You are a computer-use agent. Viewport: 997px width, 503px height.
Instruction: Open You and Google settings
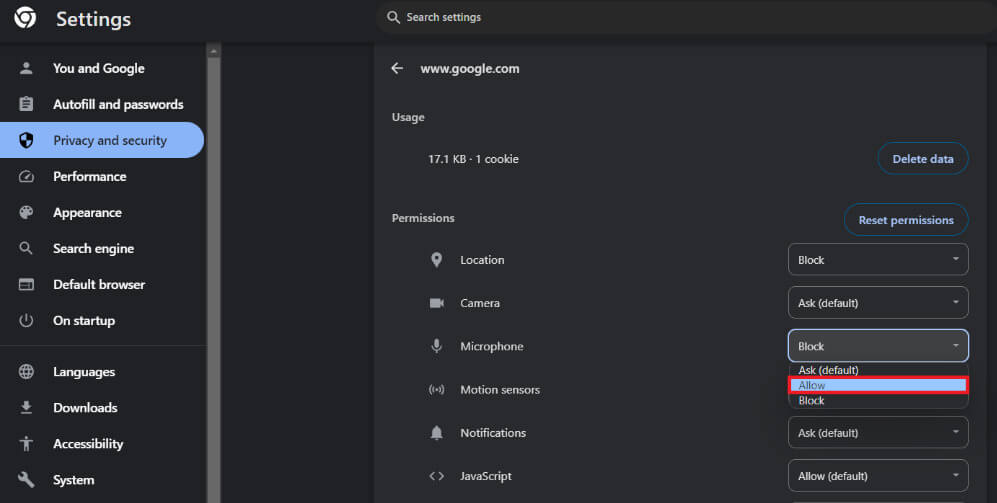(x=102, y=68)
